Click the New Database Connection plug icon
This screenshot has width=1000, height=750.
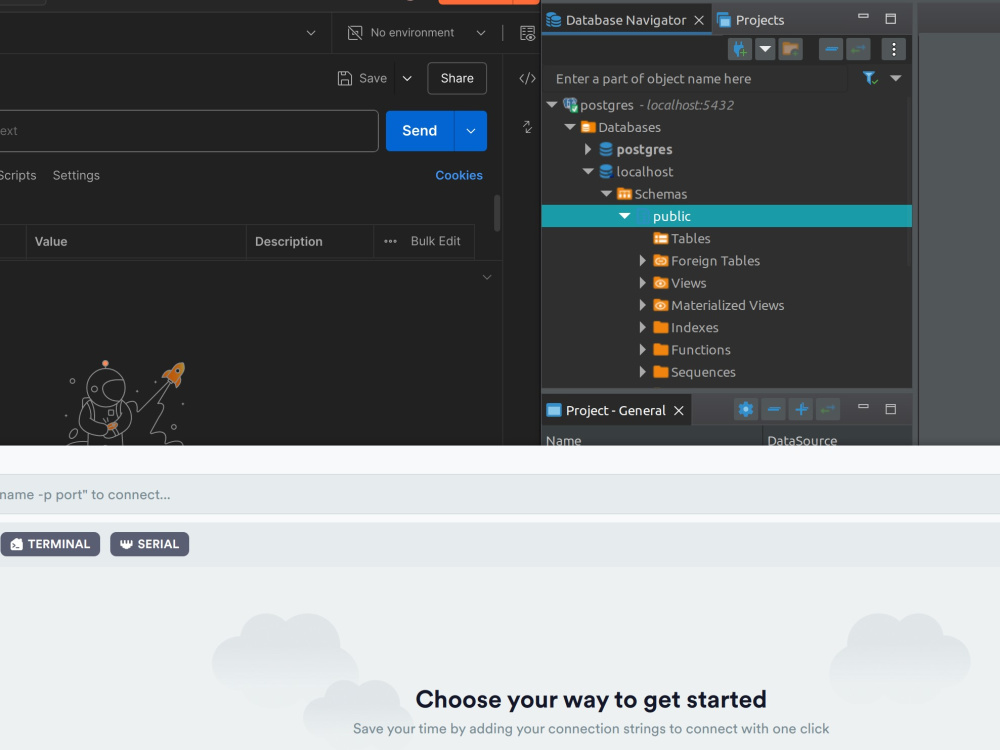(x=740, y=49)
